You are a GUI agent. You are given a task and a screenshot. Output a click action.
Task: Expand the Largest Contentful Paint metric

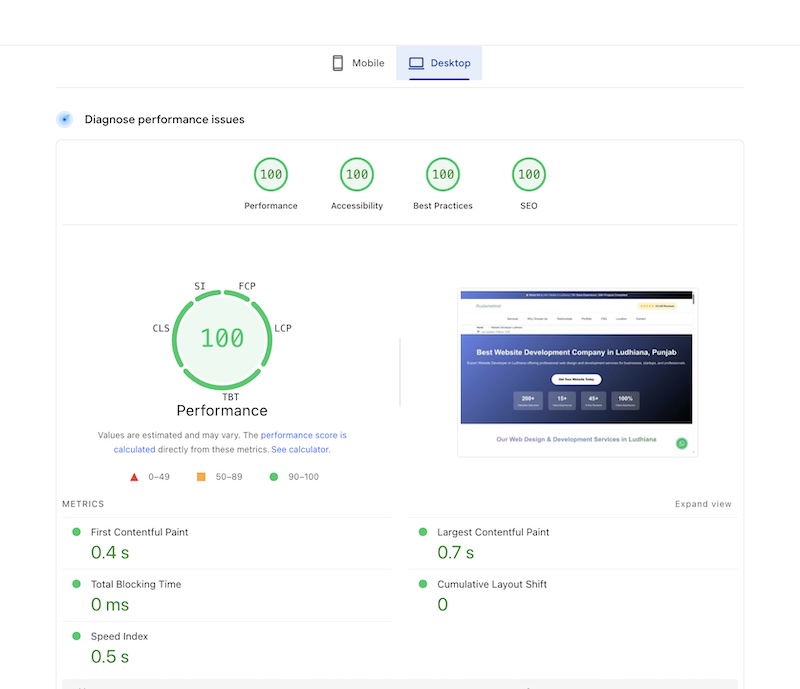click(x=493, y=532)
